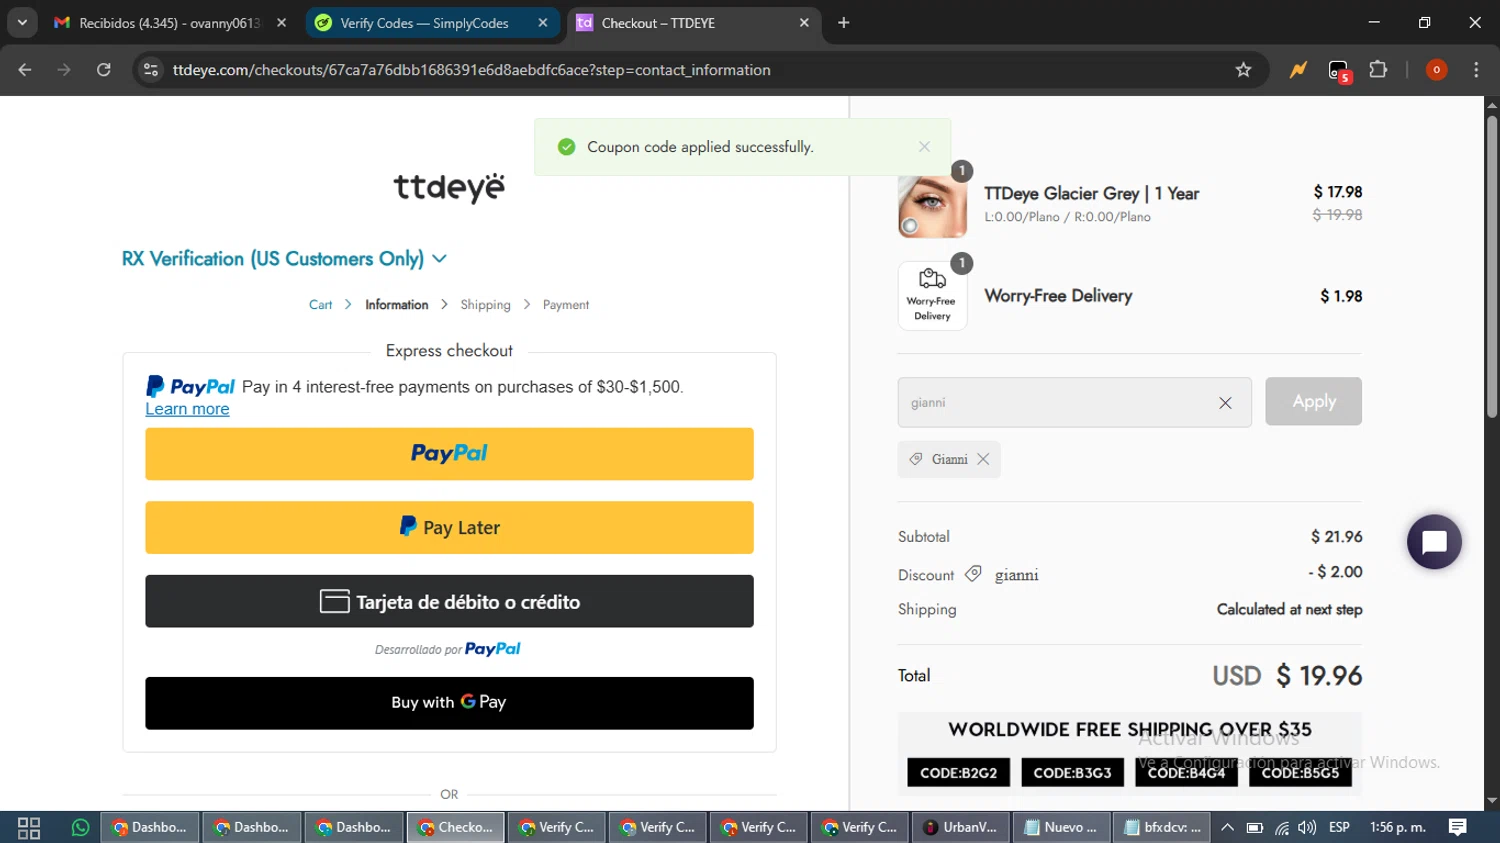This screenshot has width=1500, height=843.
Task: Click the ttdeye.com address bar URL
Action: click(471, 70)
